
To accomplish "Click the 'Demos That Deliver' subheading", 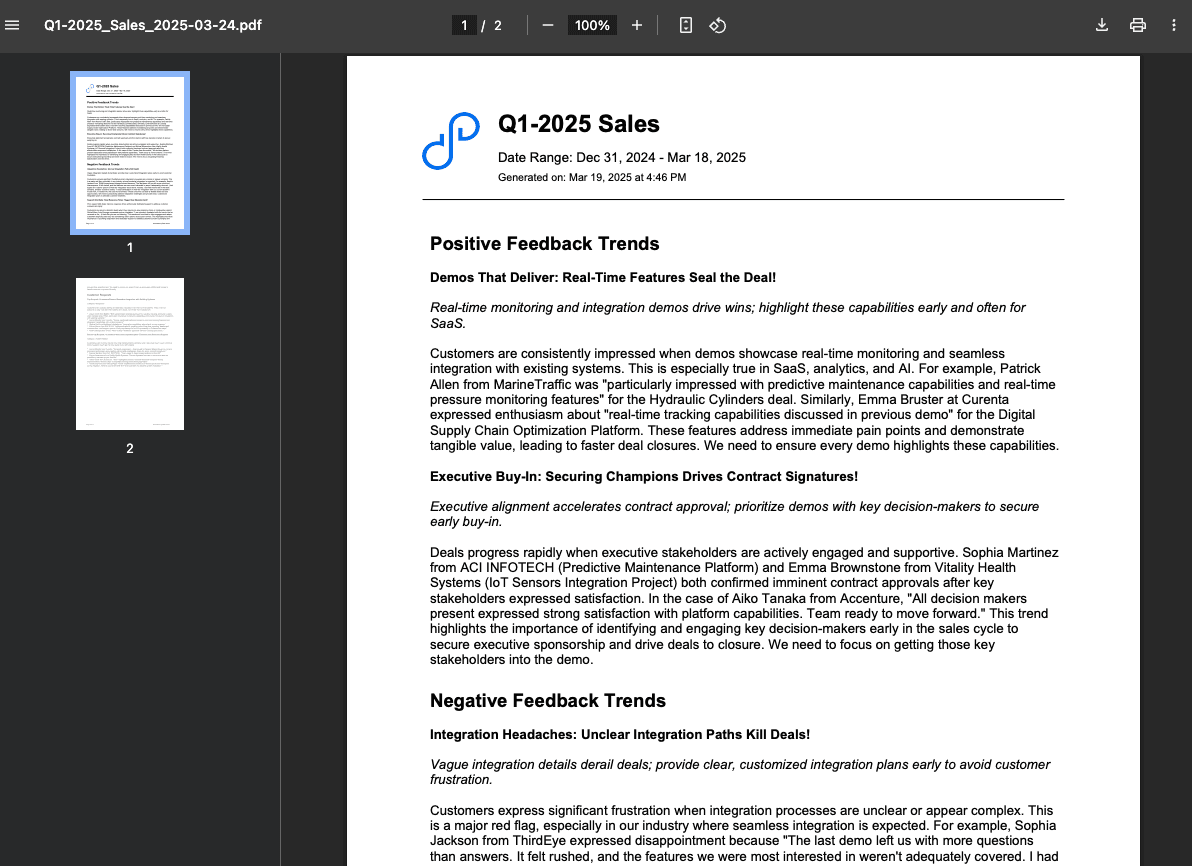I will click(603, 278).
